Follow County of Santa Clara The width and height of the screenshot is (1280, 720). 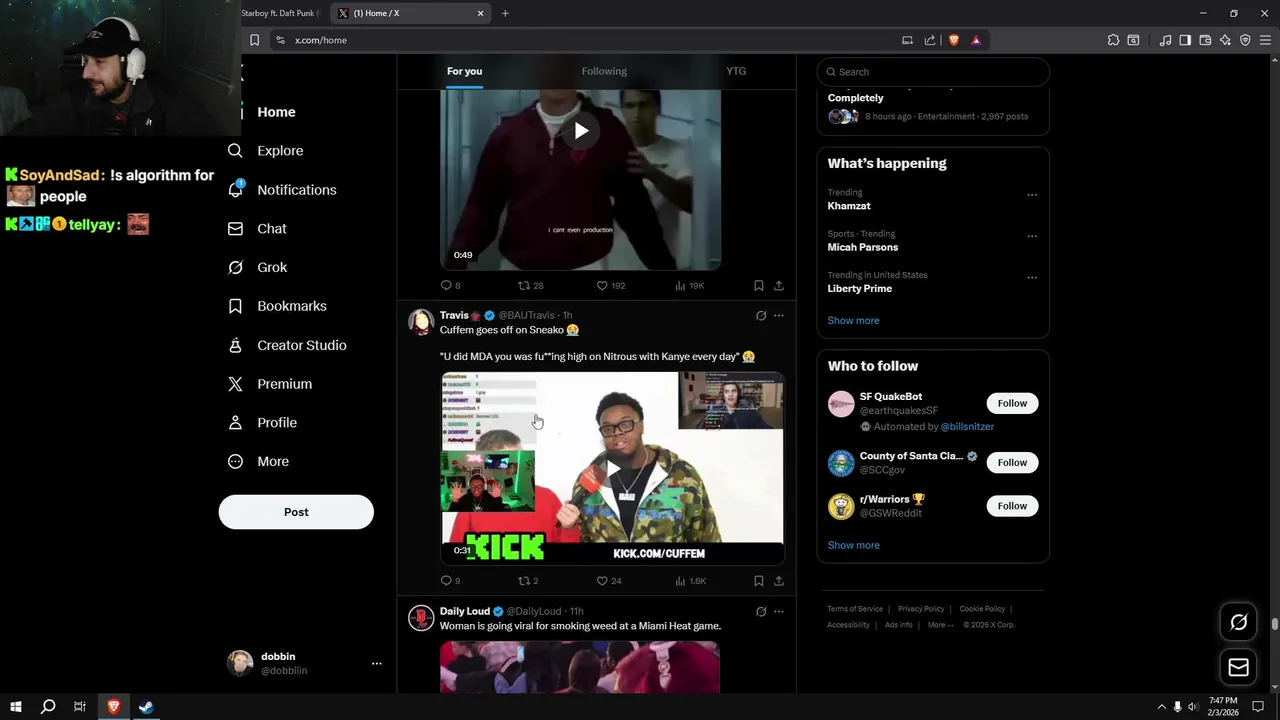tap(1012, 462)
